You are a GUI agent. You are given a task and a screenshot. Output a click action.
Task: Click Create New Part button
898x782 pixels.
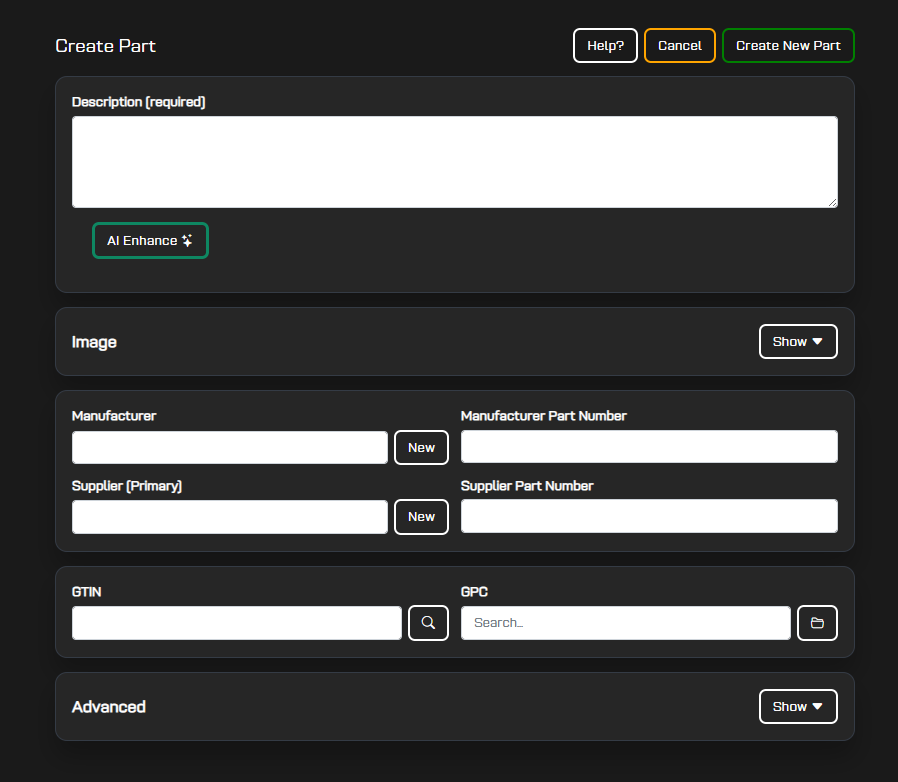[788, 46]
